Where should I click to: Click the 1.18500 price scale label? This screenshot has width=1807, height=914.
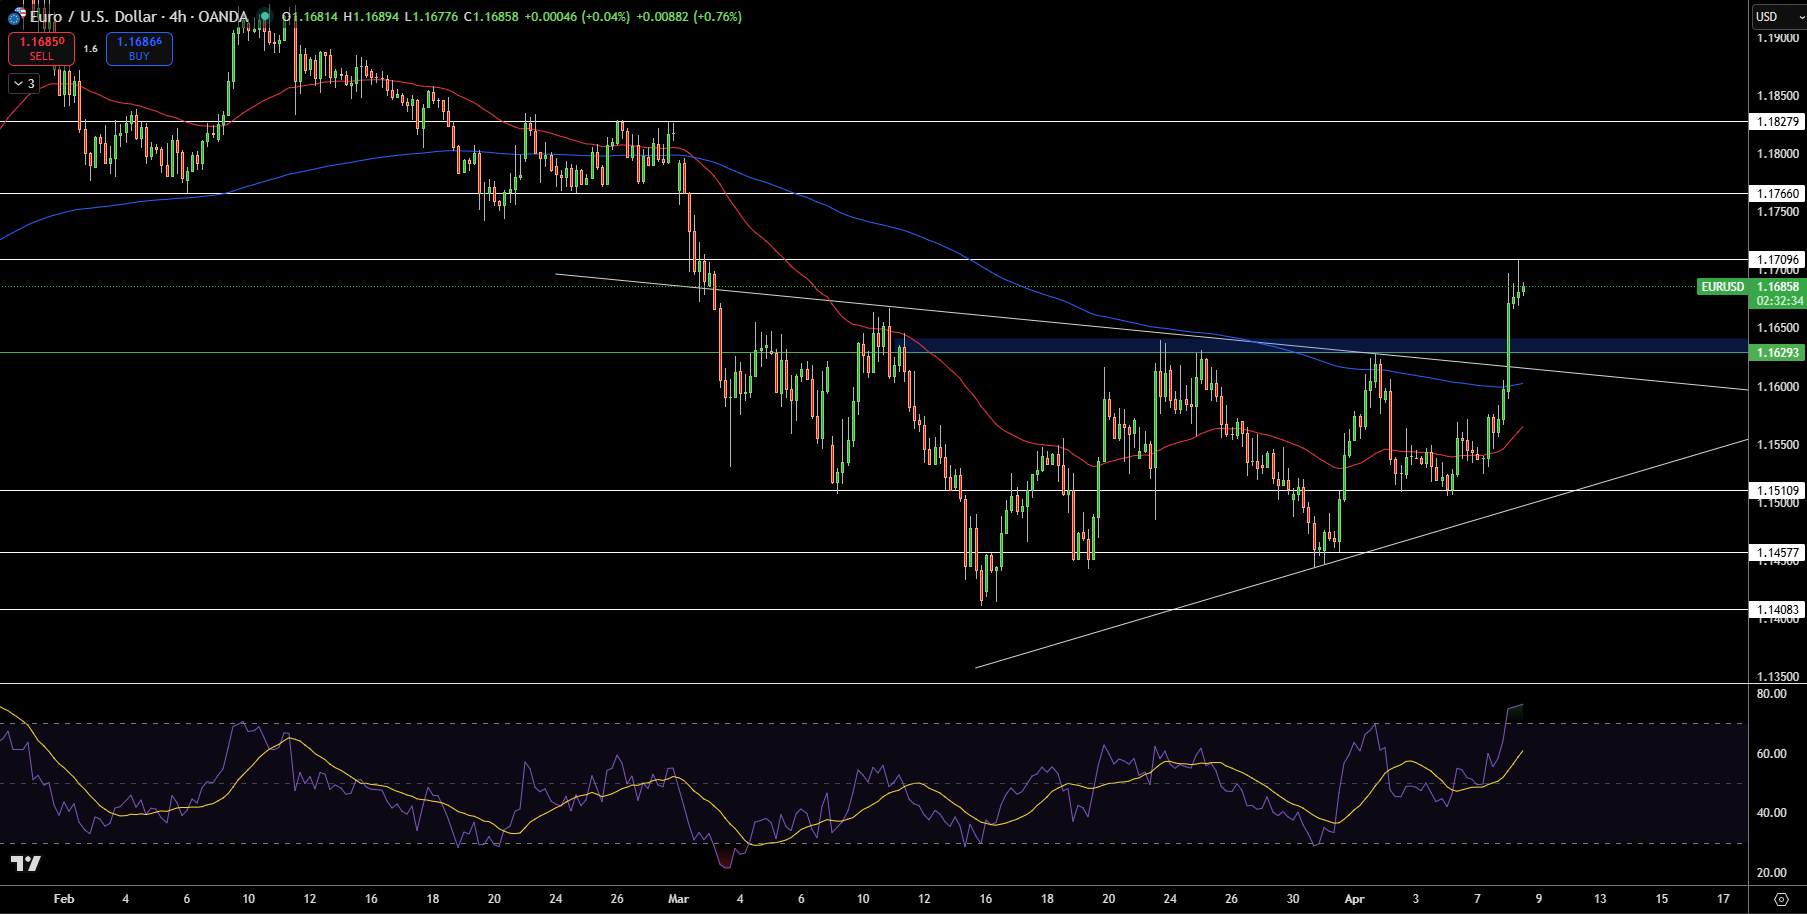(1778, 96)
